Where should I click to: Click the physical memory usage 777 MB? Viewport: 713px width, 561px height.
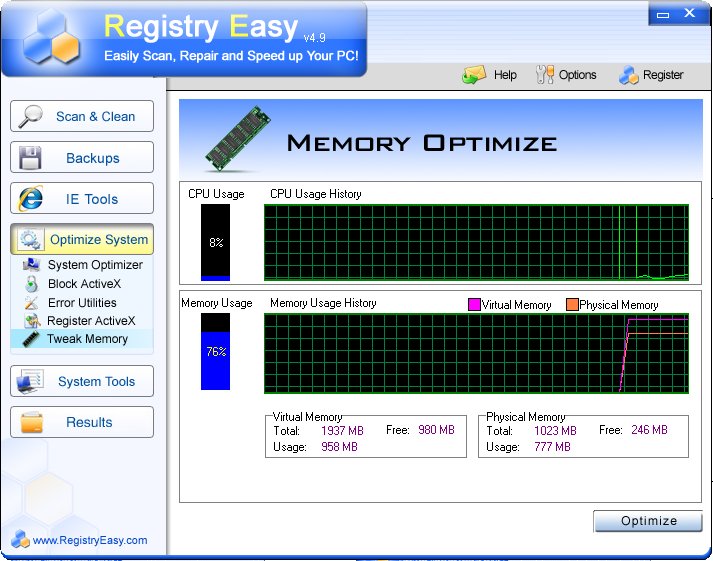[552, 447]
